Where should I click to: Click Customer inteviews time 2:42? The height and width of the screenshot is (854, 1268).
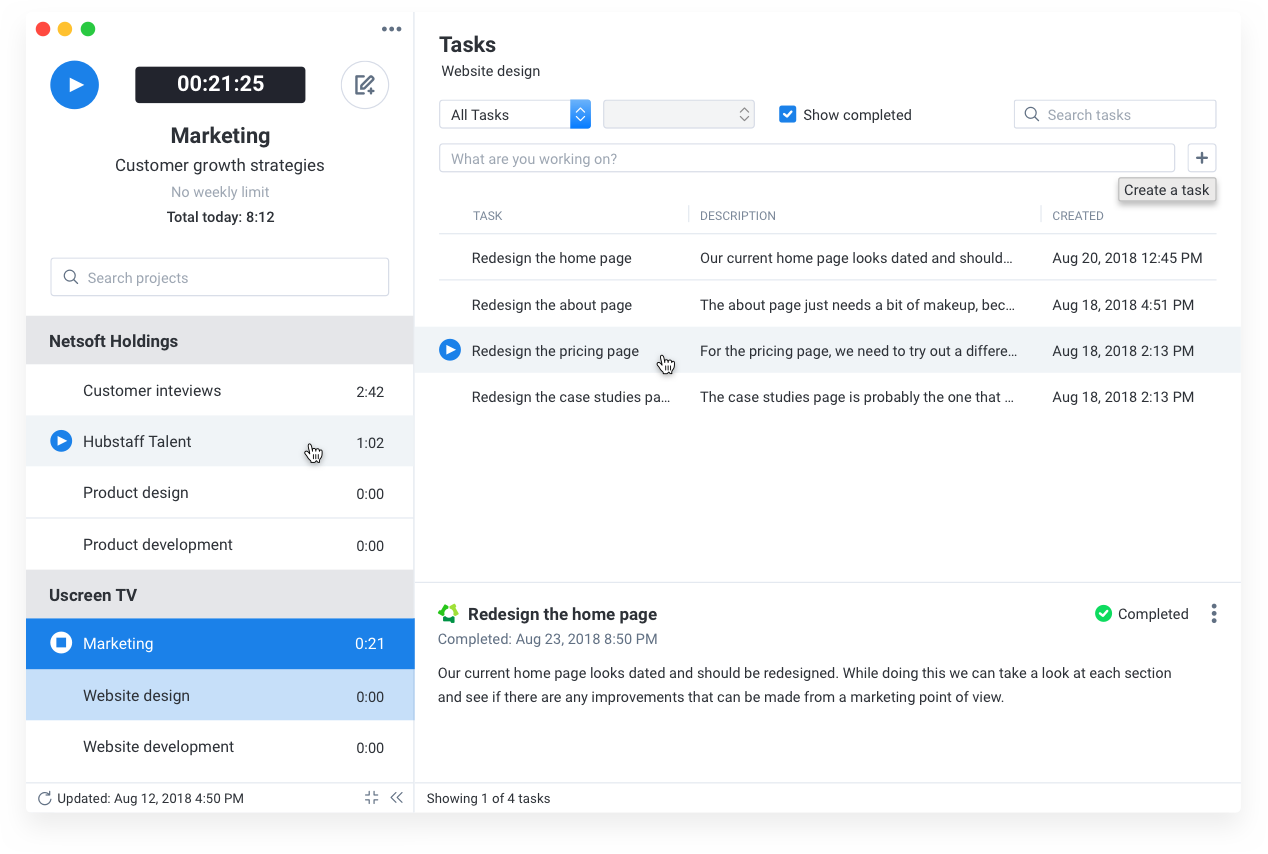click(x=370, y=392)
